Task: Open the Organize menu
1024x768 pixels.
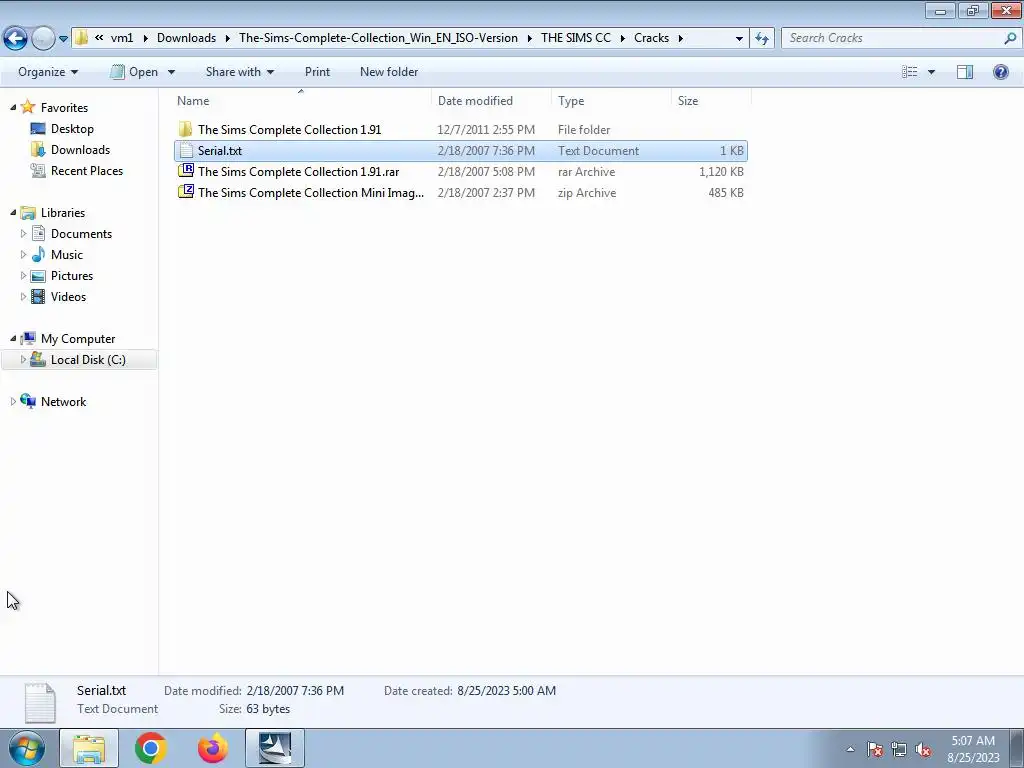Action: click(x=48, y=72)
